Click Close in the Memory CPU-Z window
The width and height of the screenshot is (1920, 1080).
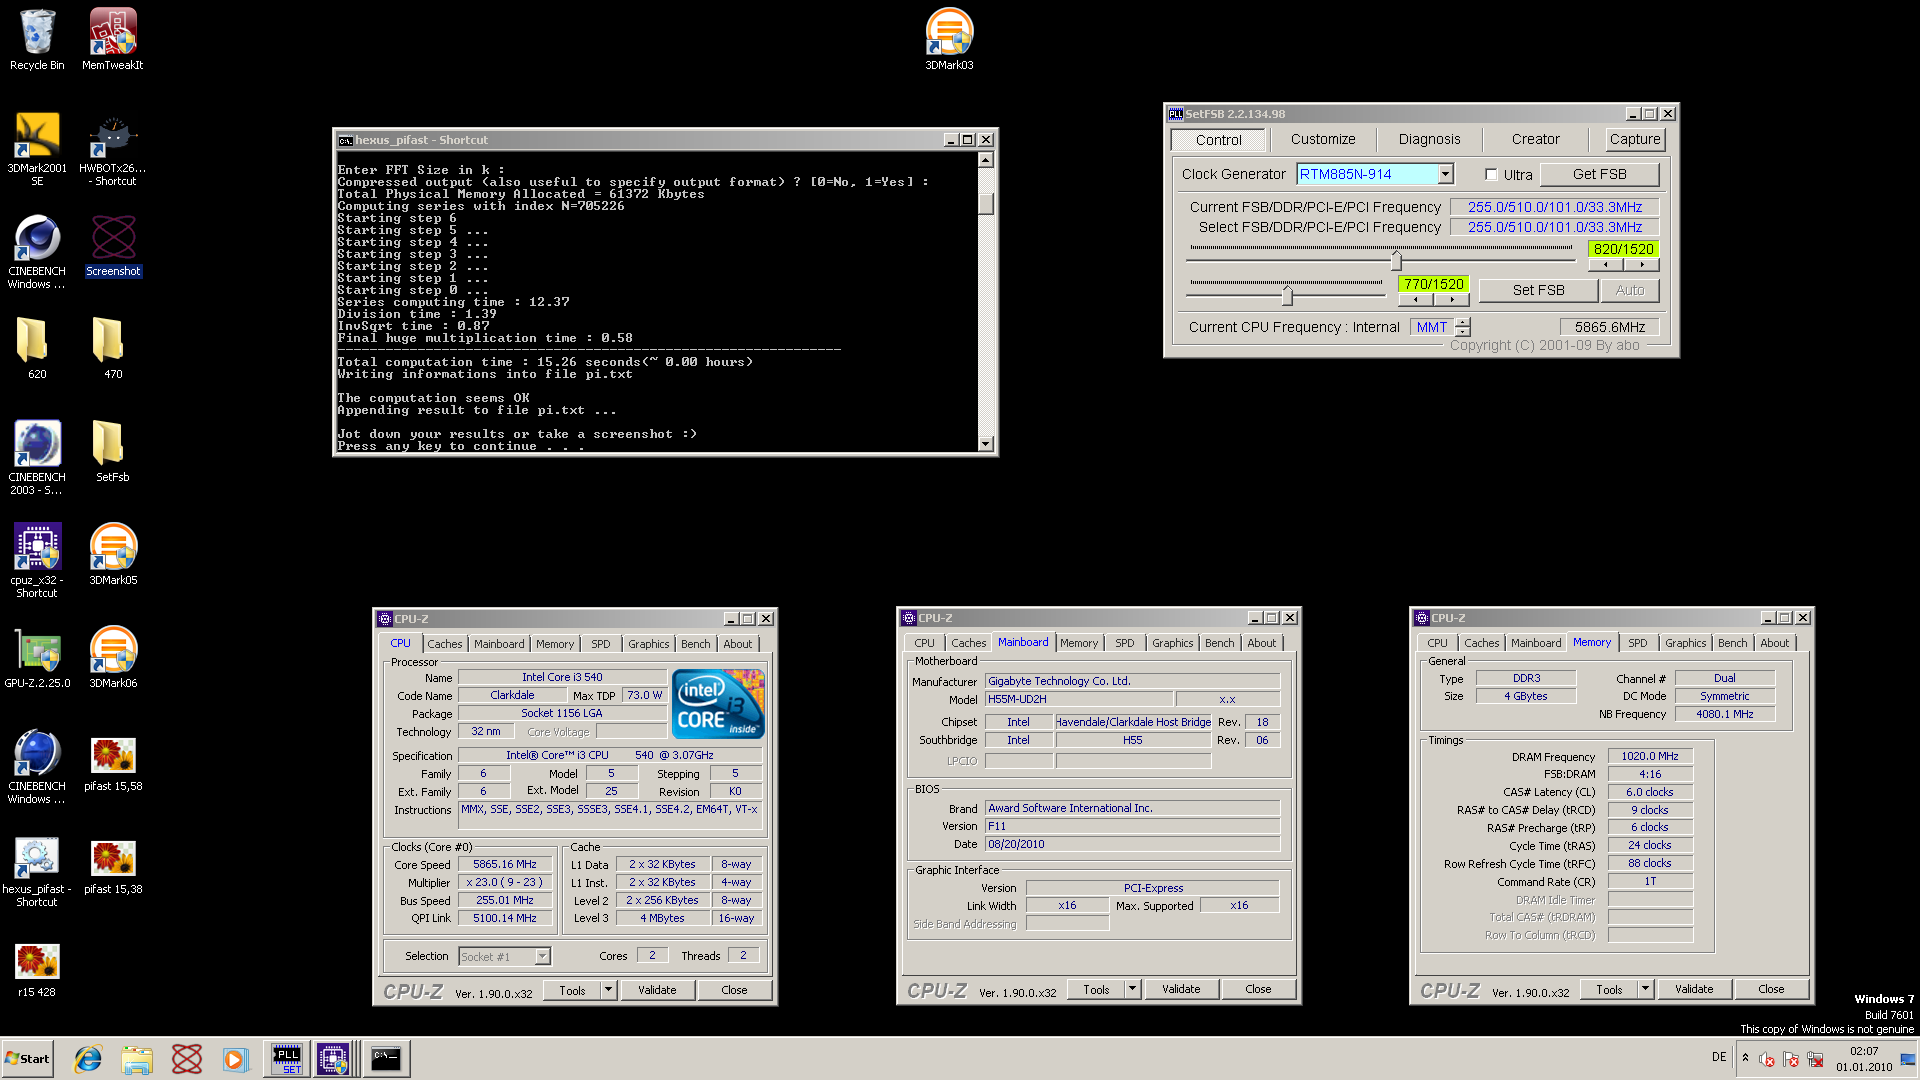pos(1771,989)
